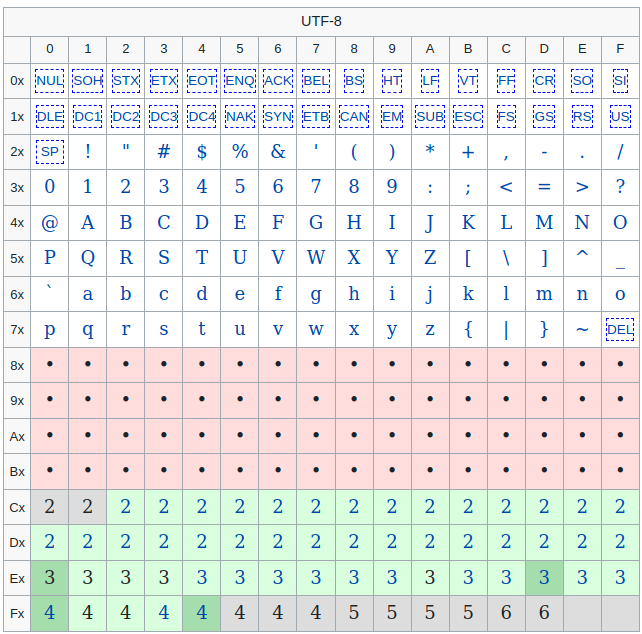642x634 pixels.
Task: Select the lowercase letter g link
Action: [316, 295]
